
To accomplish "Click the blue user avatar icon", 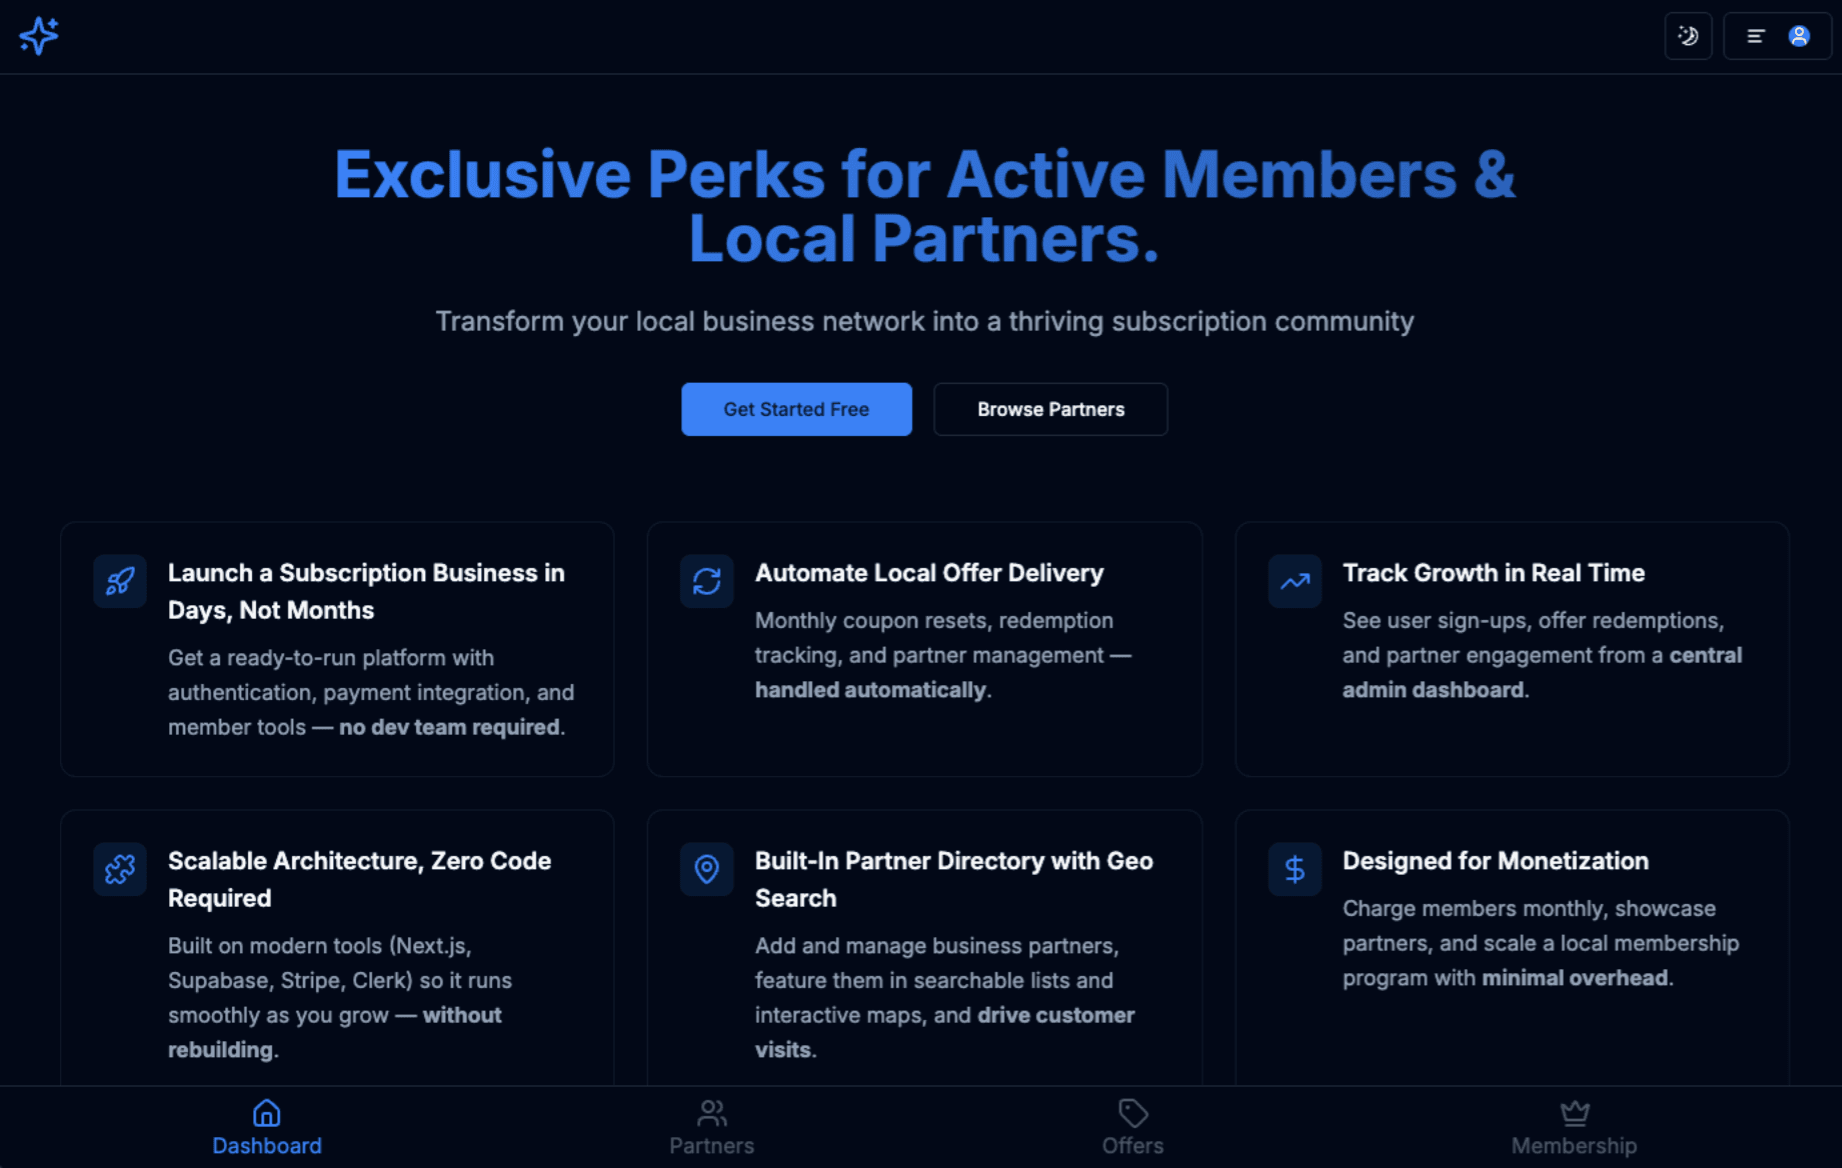I will pos(1798,36).
